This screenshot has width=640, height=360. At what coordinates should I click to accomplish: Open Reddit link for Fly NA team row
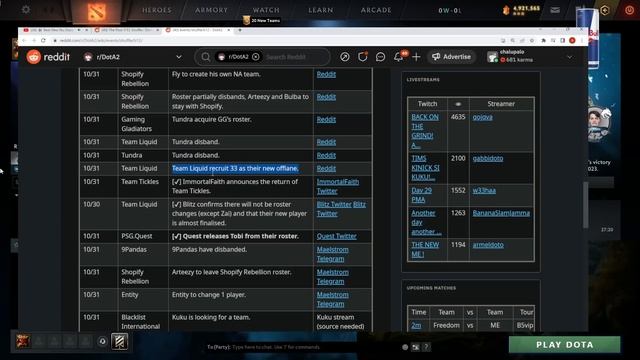pos(326,74)
